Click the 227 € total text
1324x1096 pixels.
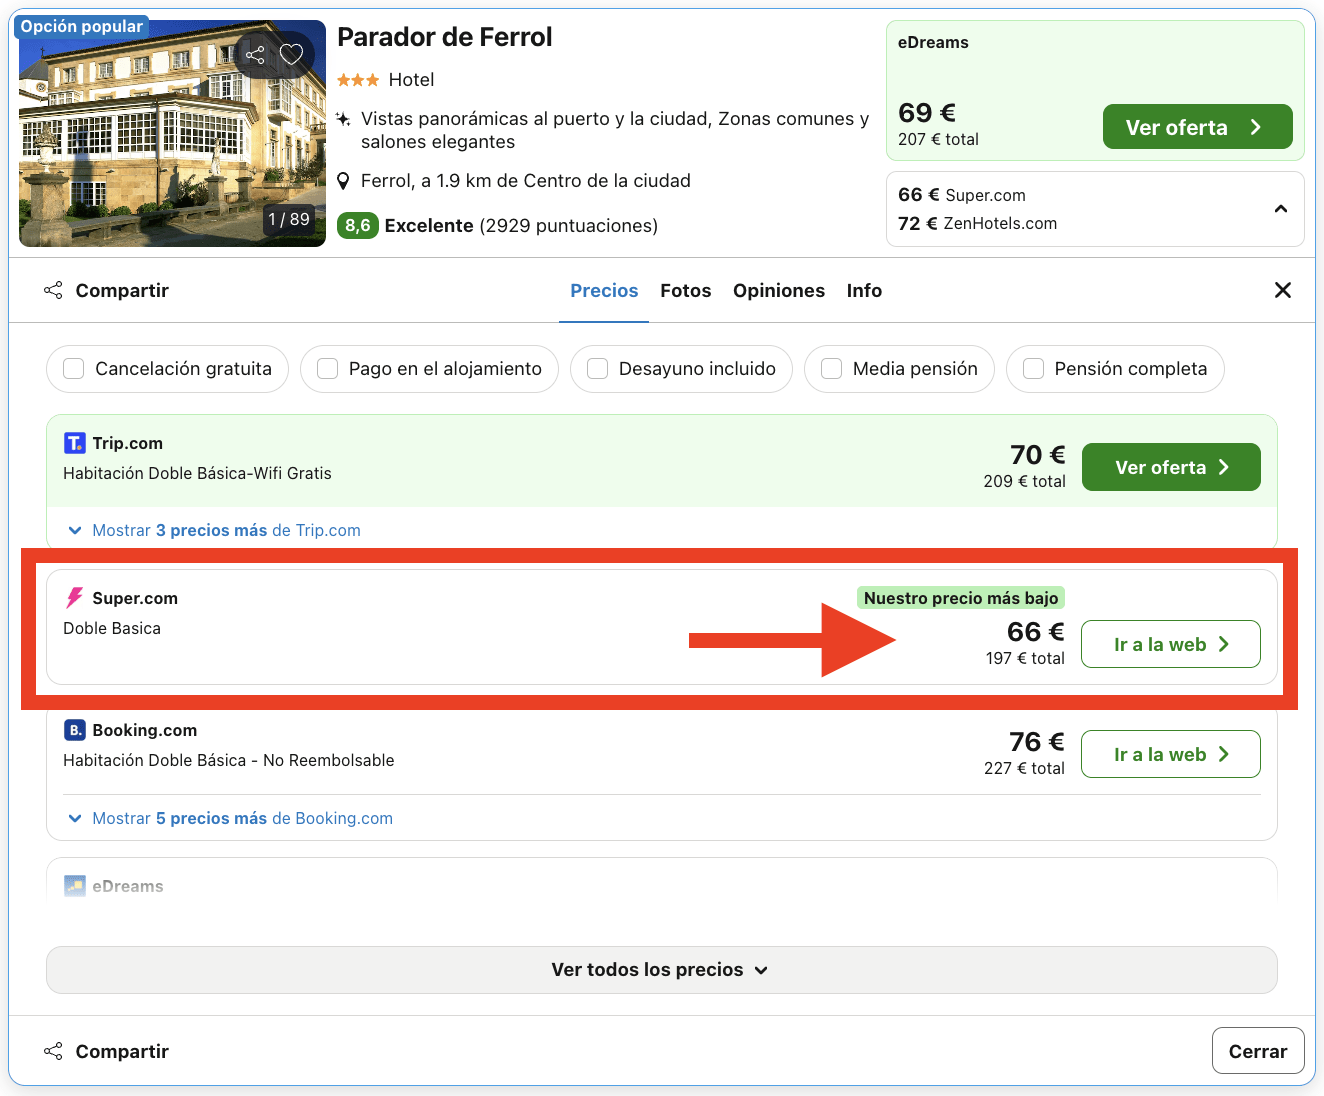tap(1024, 768)
